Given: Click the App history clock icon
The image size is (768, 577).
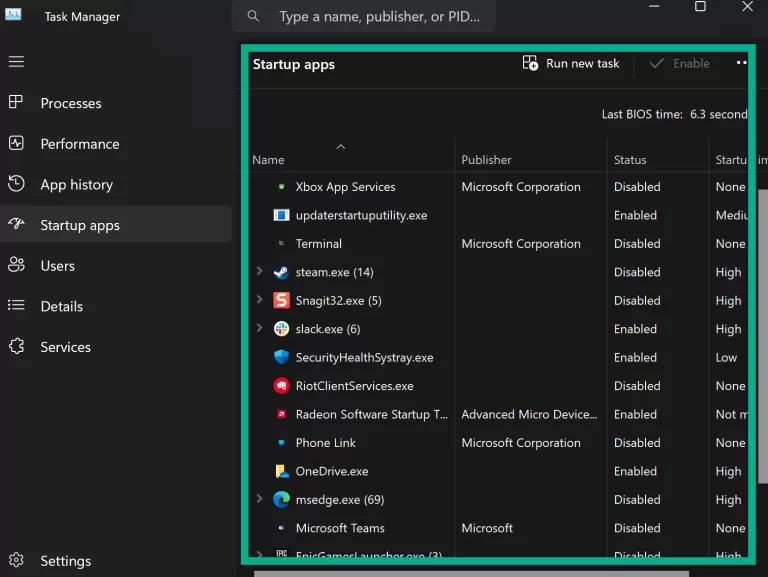Looking at the screenshot, I should pos(16,184).
